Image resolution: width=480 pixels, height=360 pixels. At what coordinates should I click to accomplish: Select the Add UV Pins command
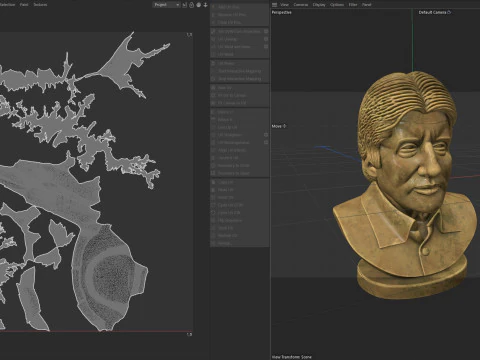pyautogui.click(x=240, y=7)
